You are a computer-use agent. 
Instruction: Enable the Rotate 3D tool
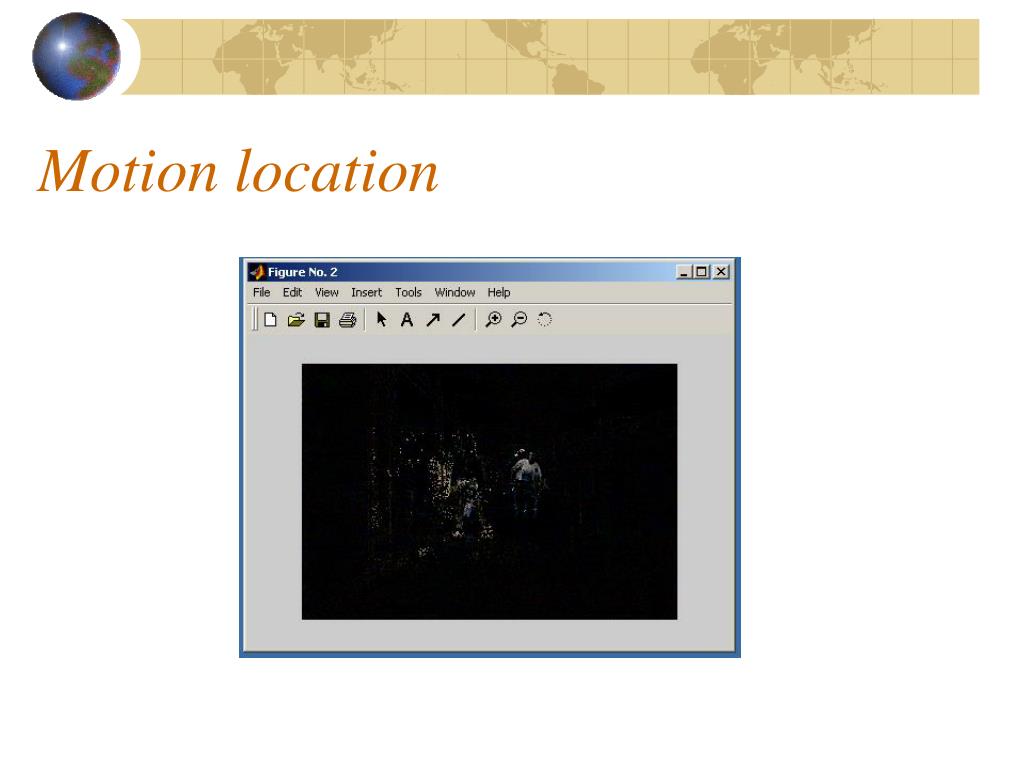(545, 319)
